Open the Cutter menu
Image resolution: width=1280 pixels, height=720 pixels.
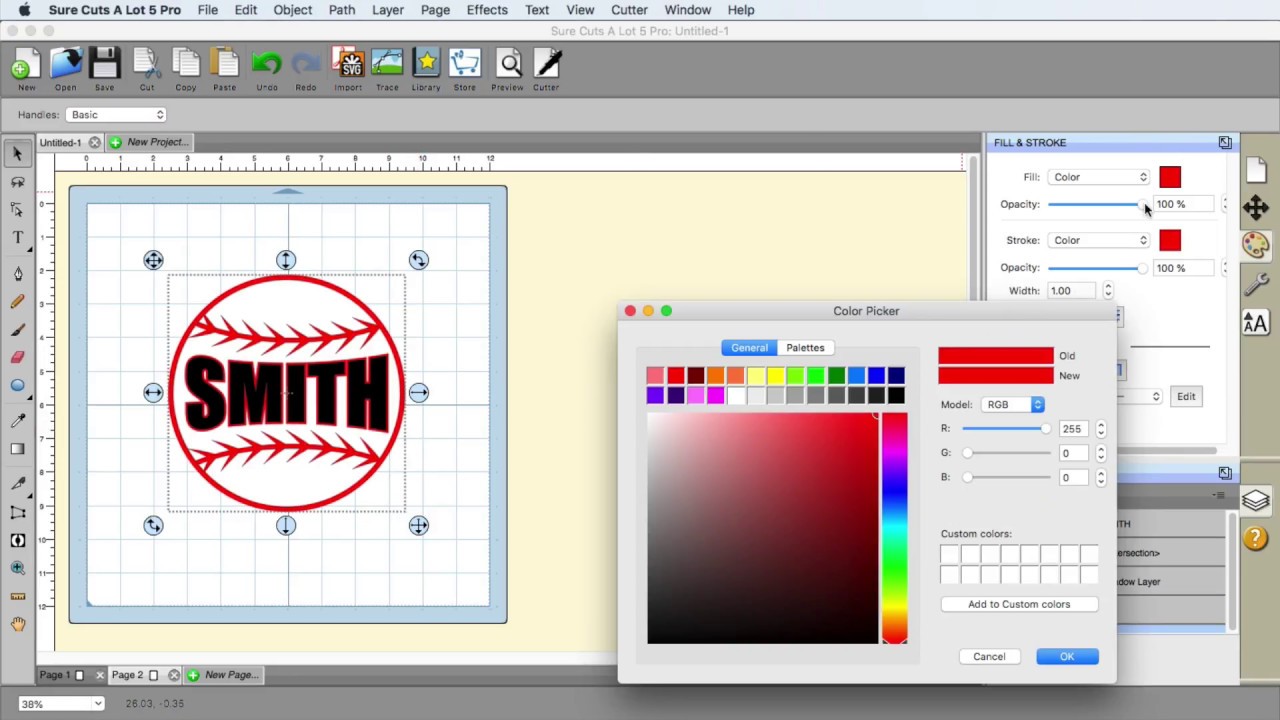point(629,10)
